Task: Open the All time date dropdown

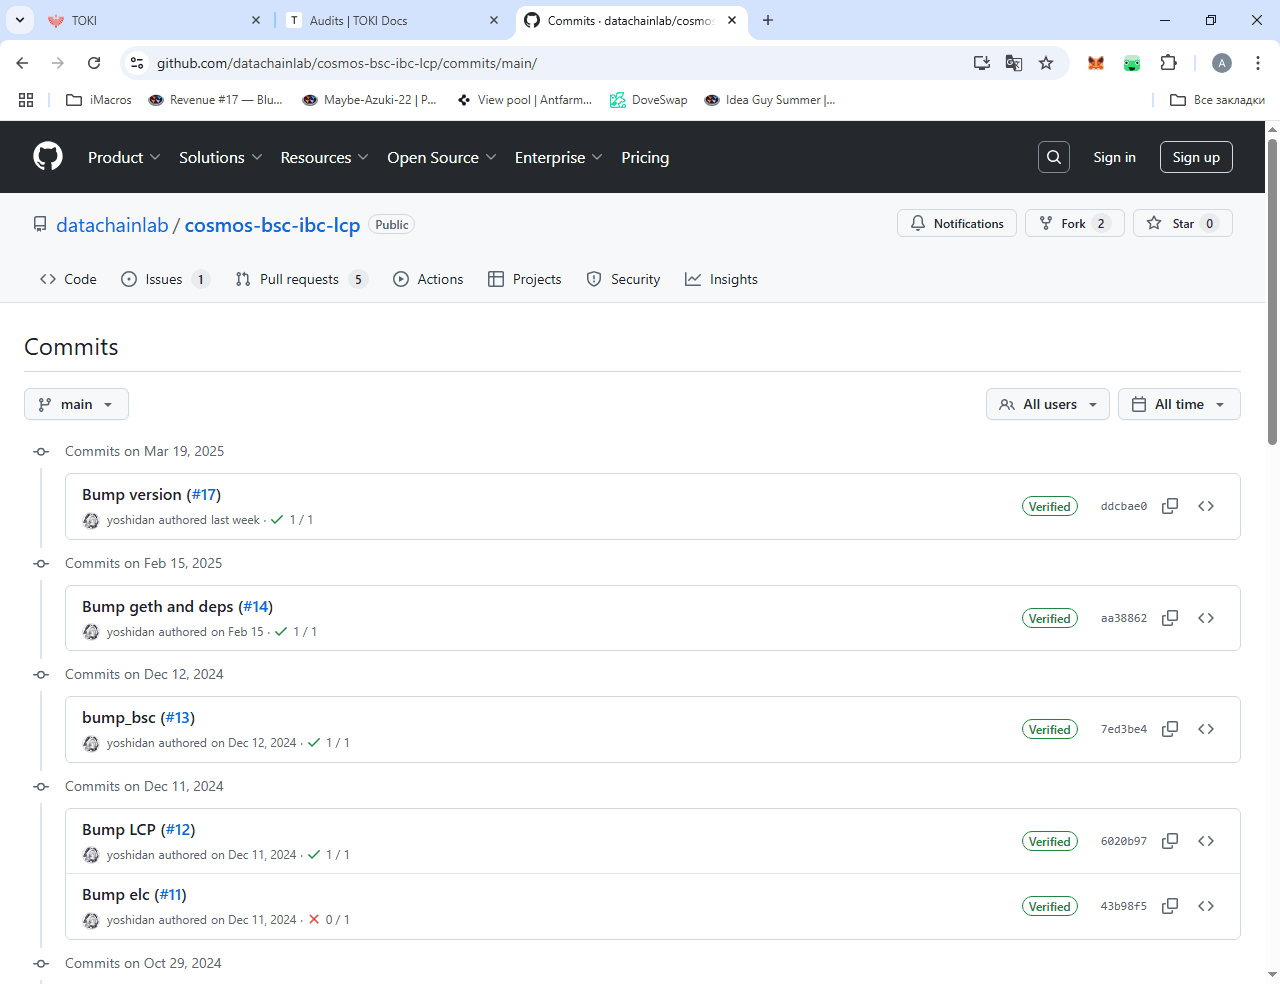Action: pyautogui.click(x=1179, y=404)
